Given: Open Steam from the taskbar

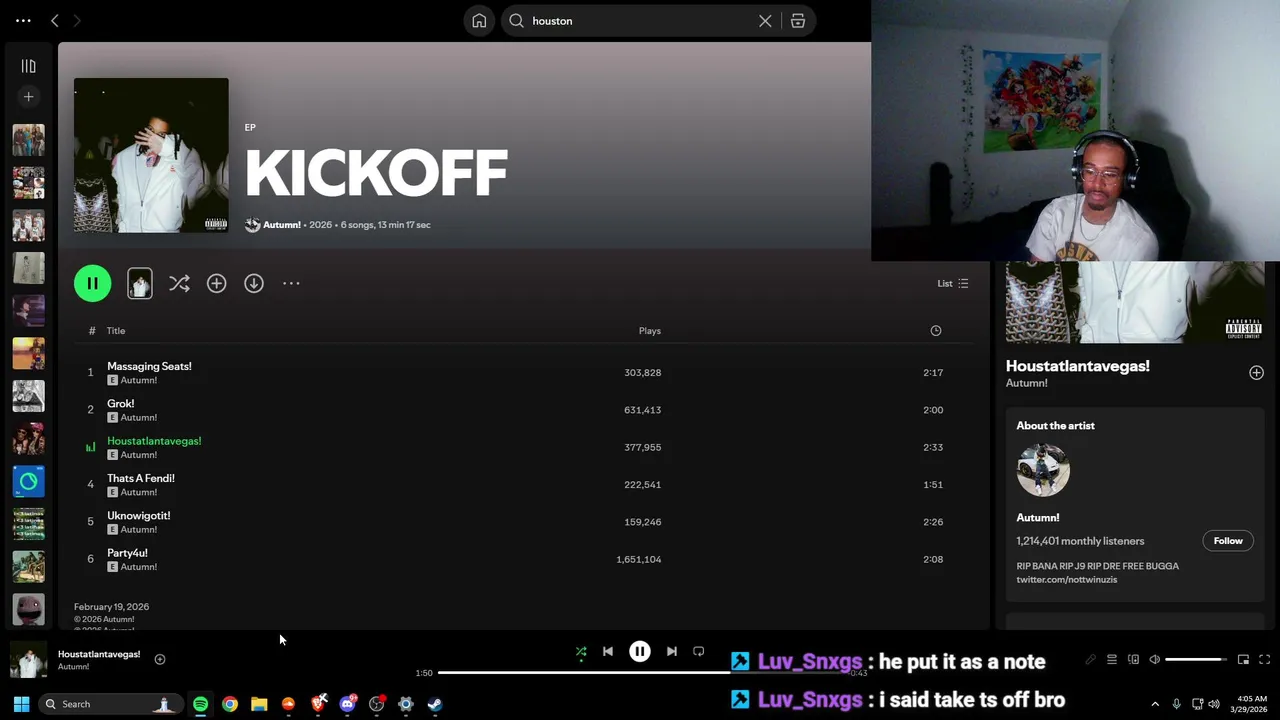Looking at the screenshot, I should 435,704.
